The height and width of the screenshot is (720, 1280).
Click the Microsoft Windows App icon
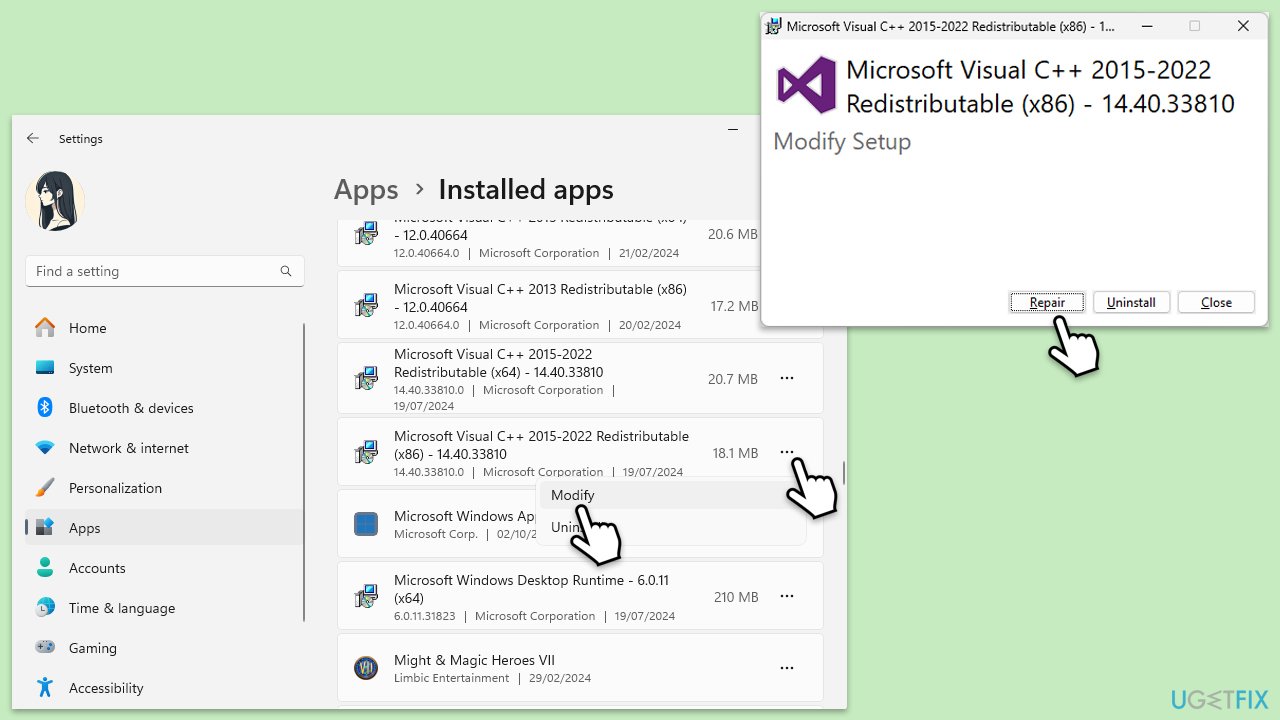[366, 524]
